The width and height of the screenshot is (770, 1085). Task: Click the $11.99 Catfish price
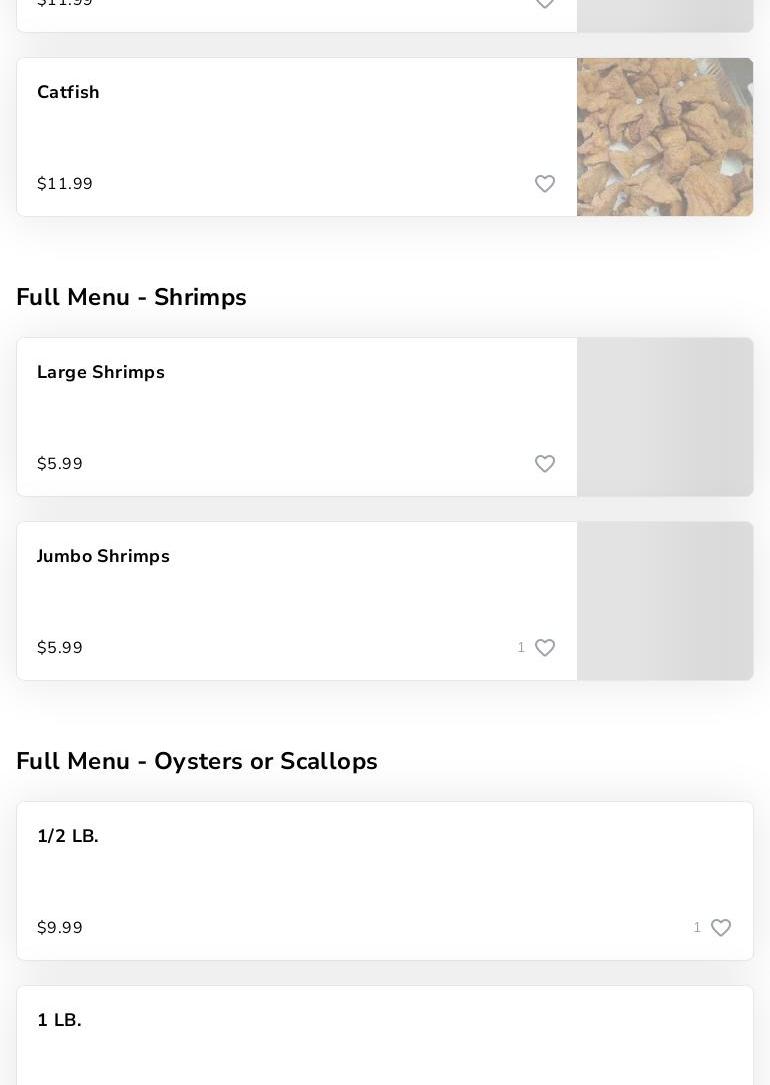pos(65,184)
